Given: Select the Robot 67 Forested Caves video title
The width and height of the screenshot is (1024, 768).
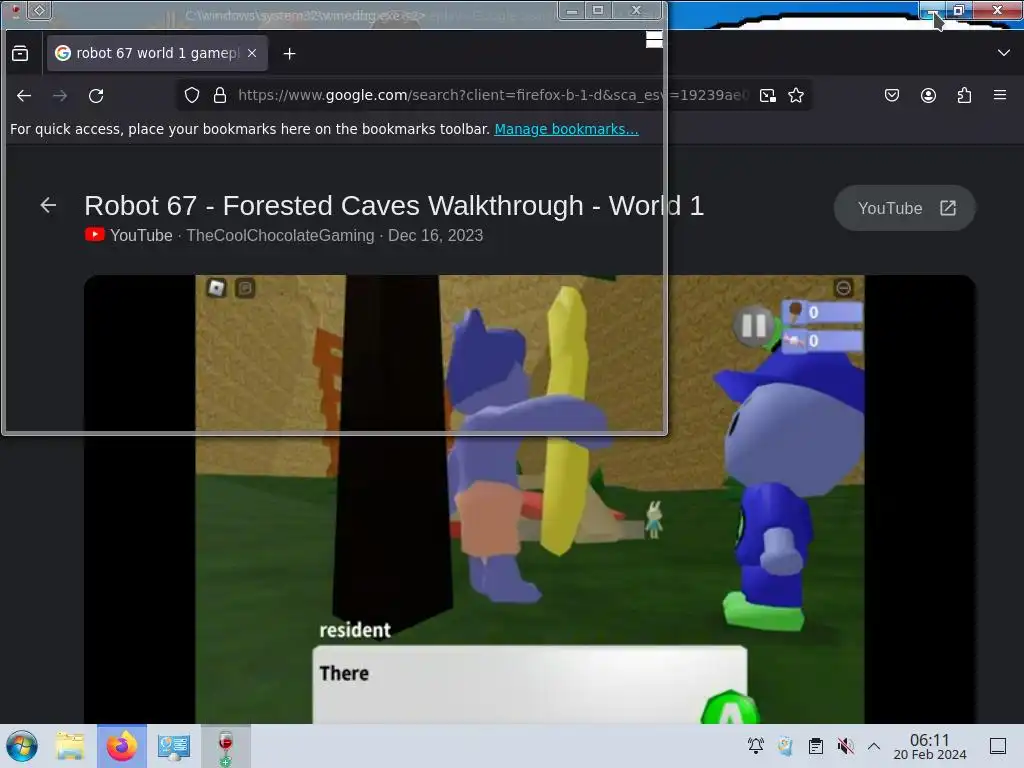Looking at the screenshot, I should point(394,206).
